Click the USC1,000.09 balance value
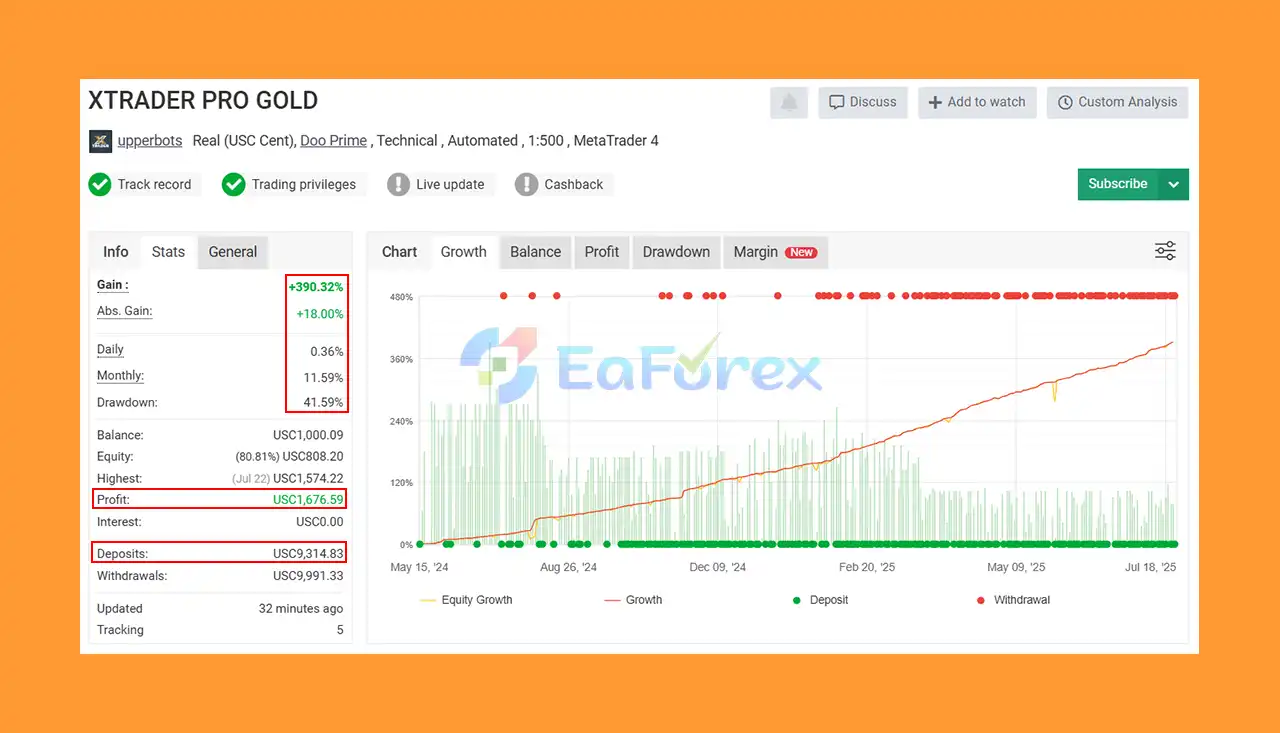This screenshot has height=733, width=1280. coord(308,436)
